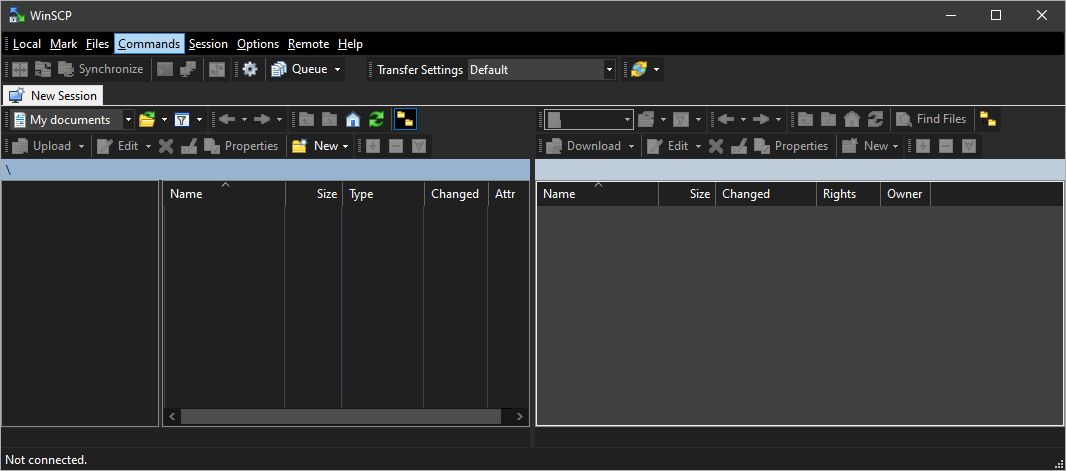This screenshot has width=1066, height=471.
Task: Toggle the remote directory tree button
Action: coord(988,120)
